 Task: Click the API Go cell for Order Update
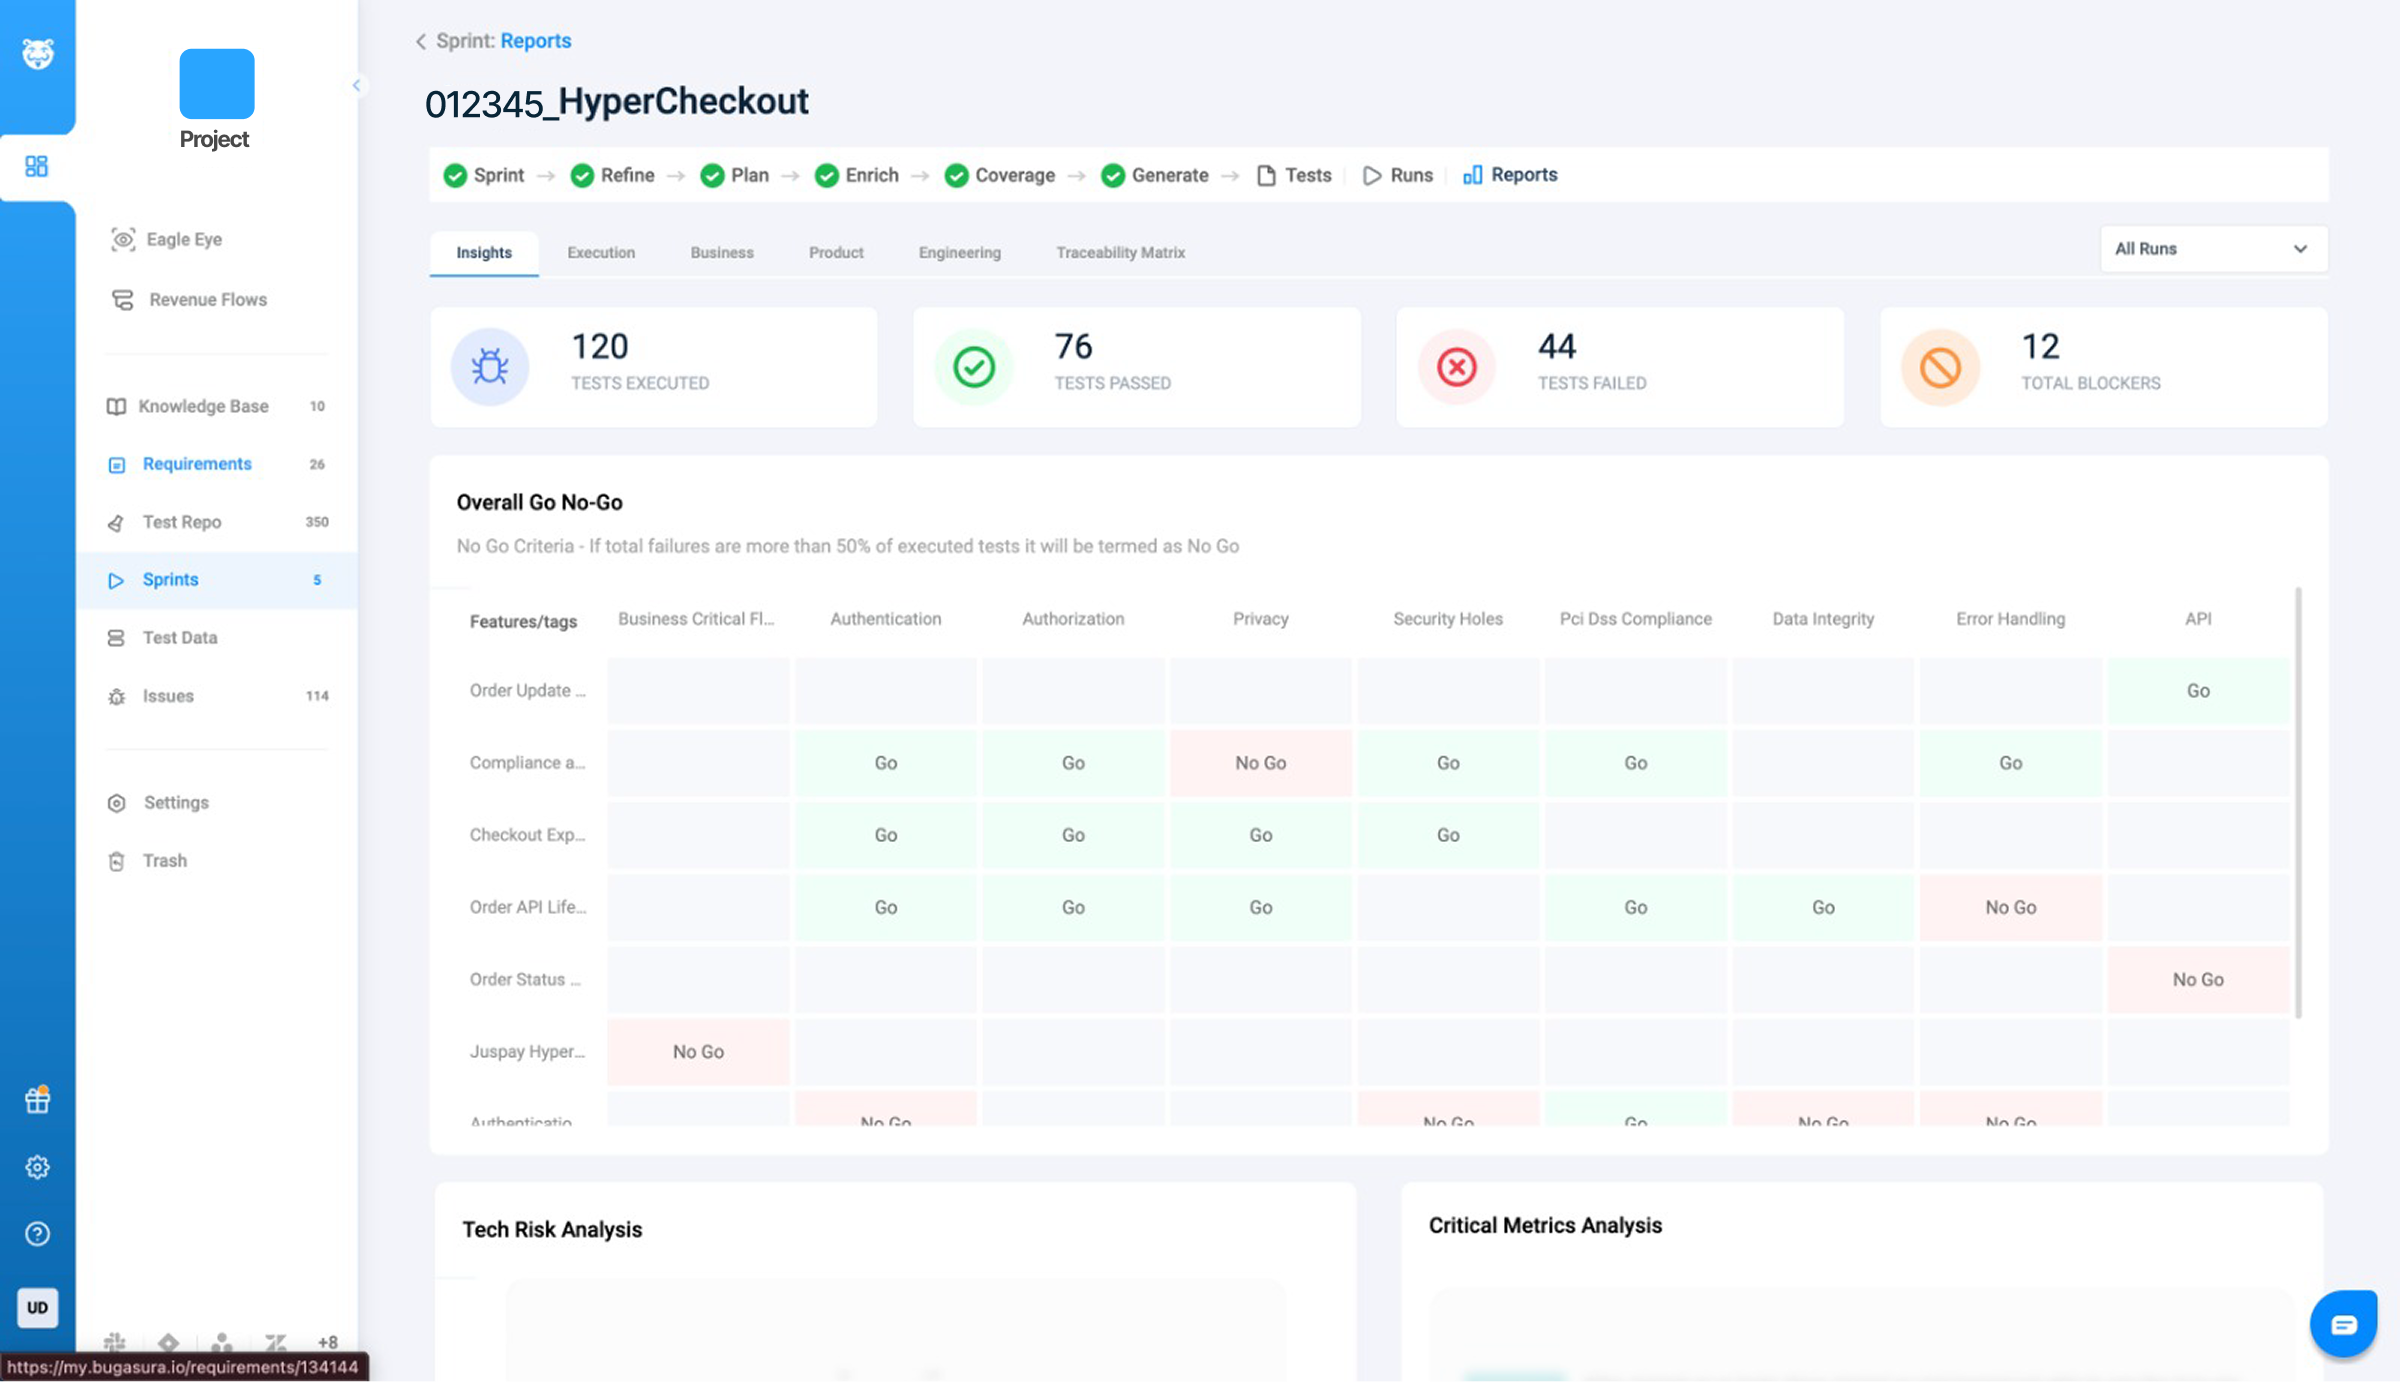click(2198, 691)
